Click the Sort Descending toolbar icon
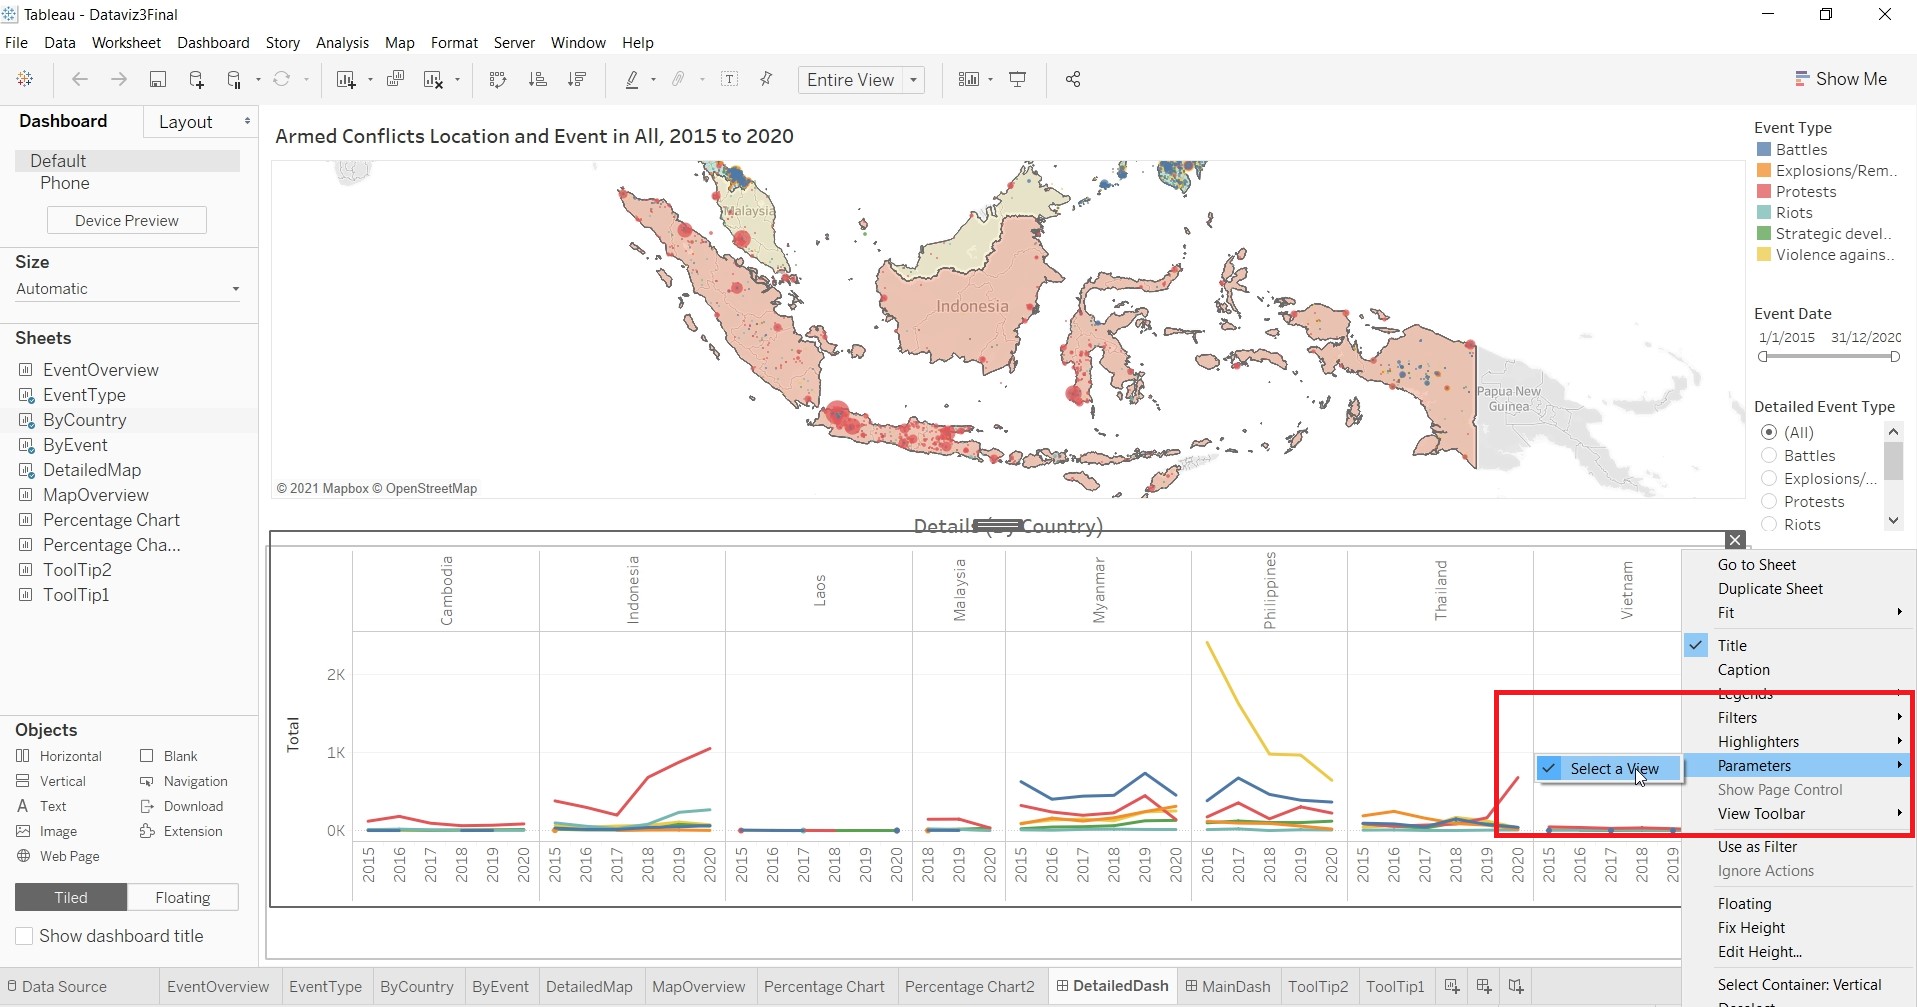 pos(577,80)
